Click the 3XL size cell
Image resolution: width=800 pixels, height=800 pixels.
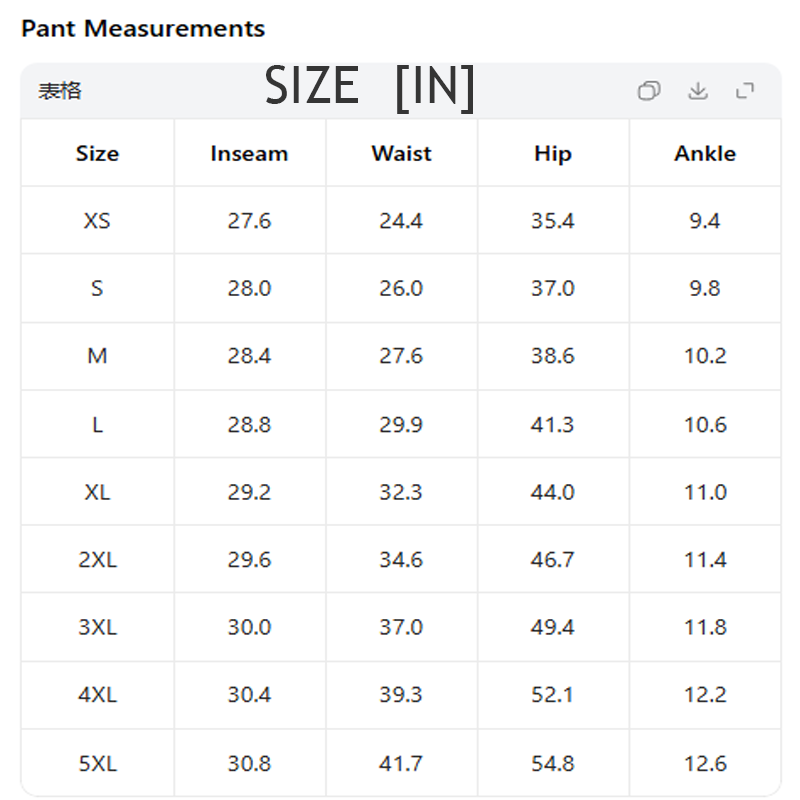point(97,627)
